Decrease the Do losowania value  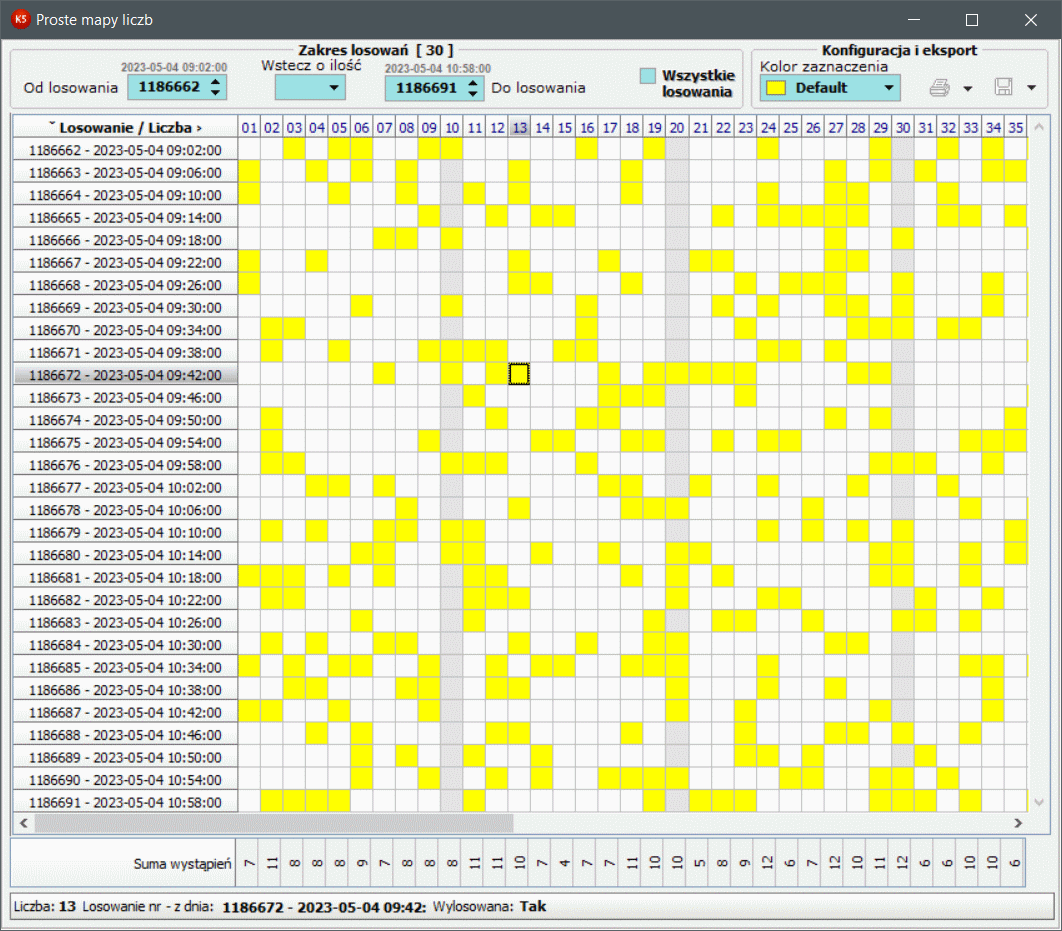(x=473, y=93)
